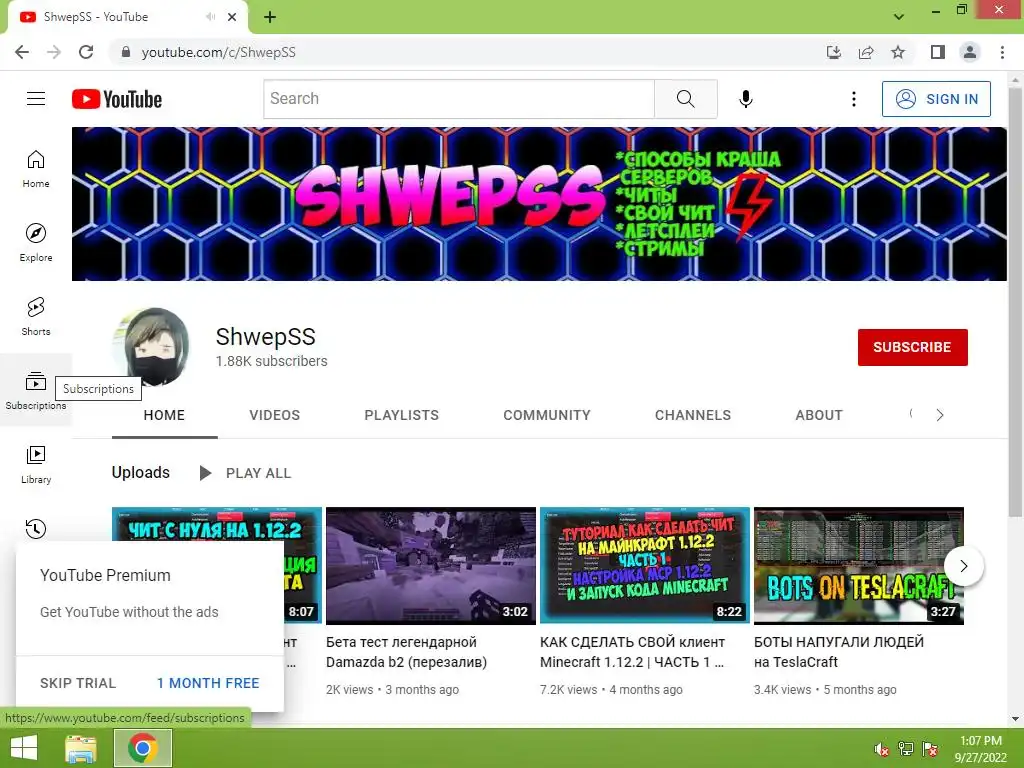Open title 'КАК СДЕЛАТЬ СВОЙ клиент Minecraft'
Viewport: 1024px width, 768px height.
[633, 652]
